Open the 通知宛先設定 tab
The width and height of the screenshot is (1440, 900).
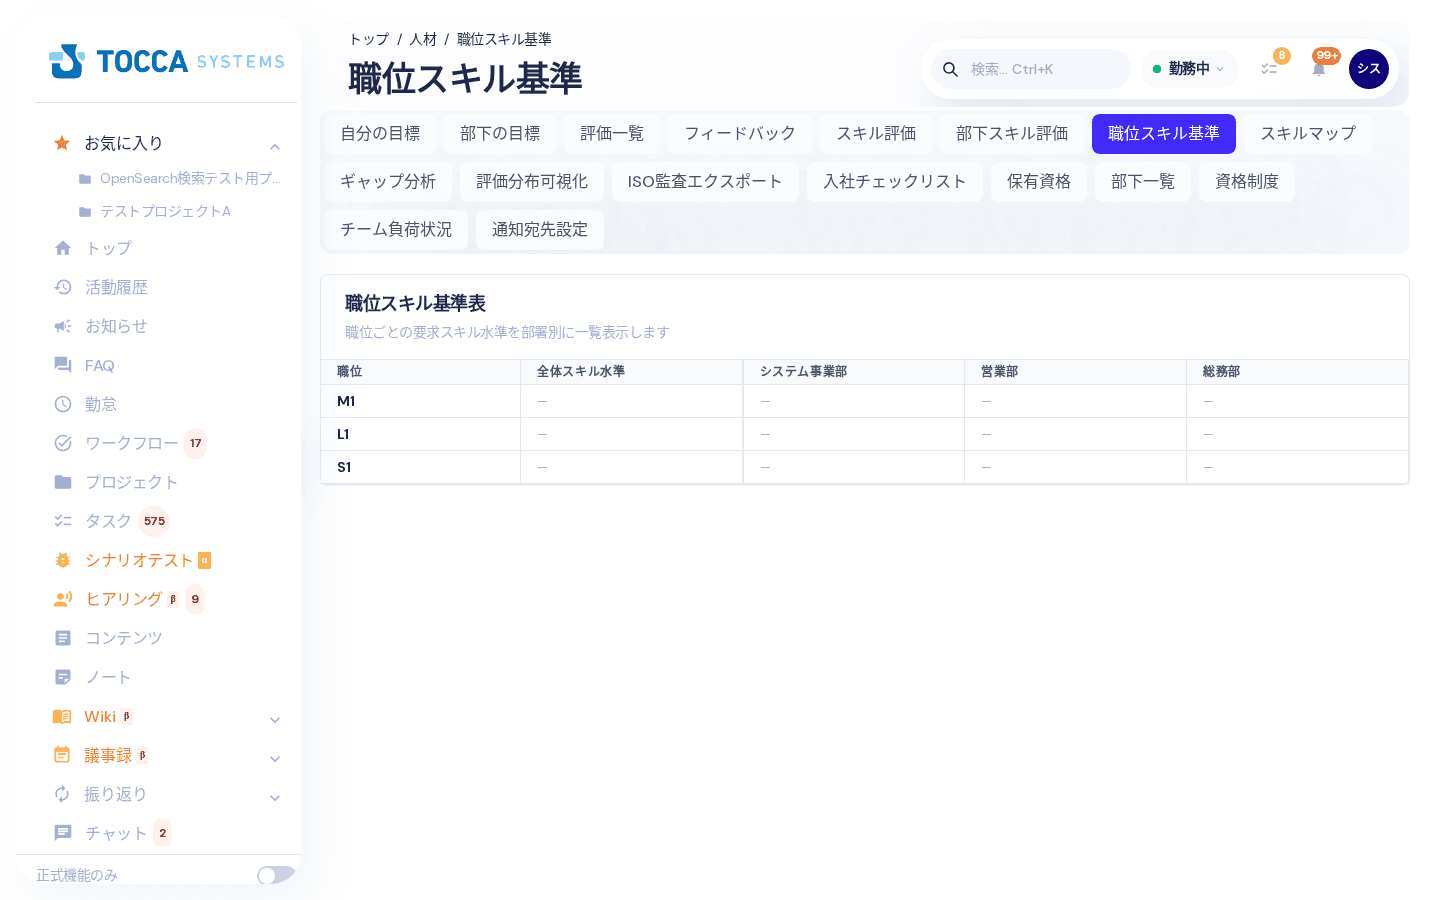click(x=540, y=230)
